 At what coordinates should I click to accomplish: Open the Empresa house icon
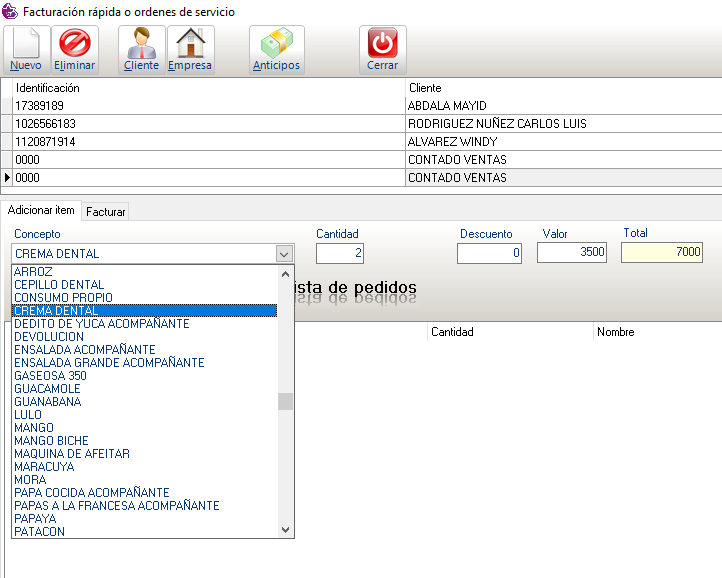189,44
